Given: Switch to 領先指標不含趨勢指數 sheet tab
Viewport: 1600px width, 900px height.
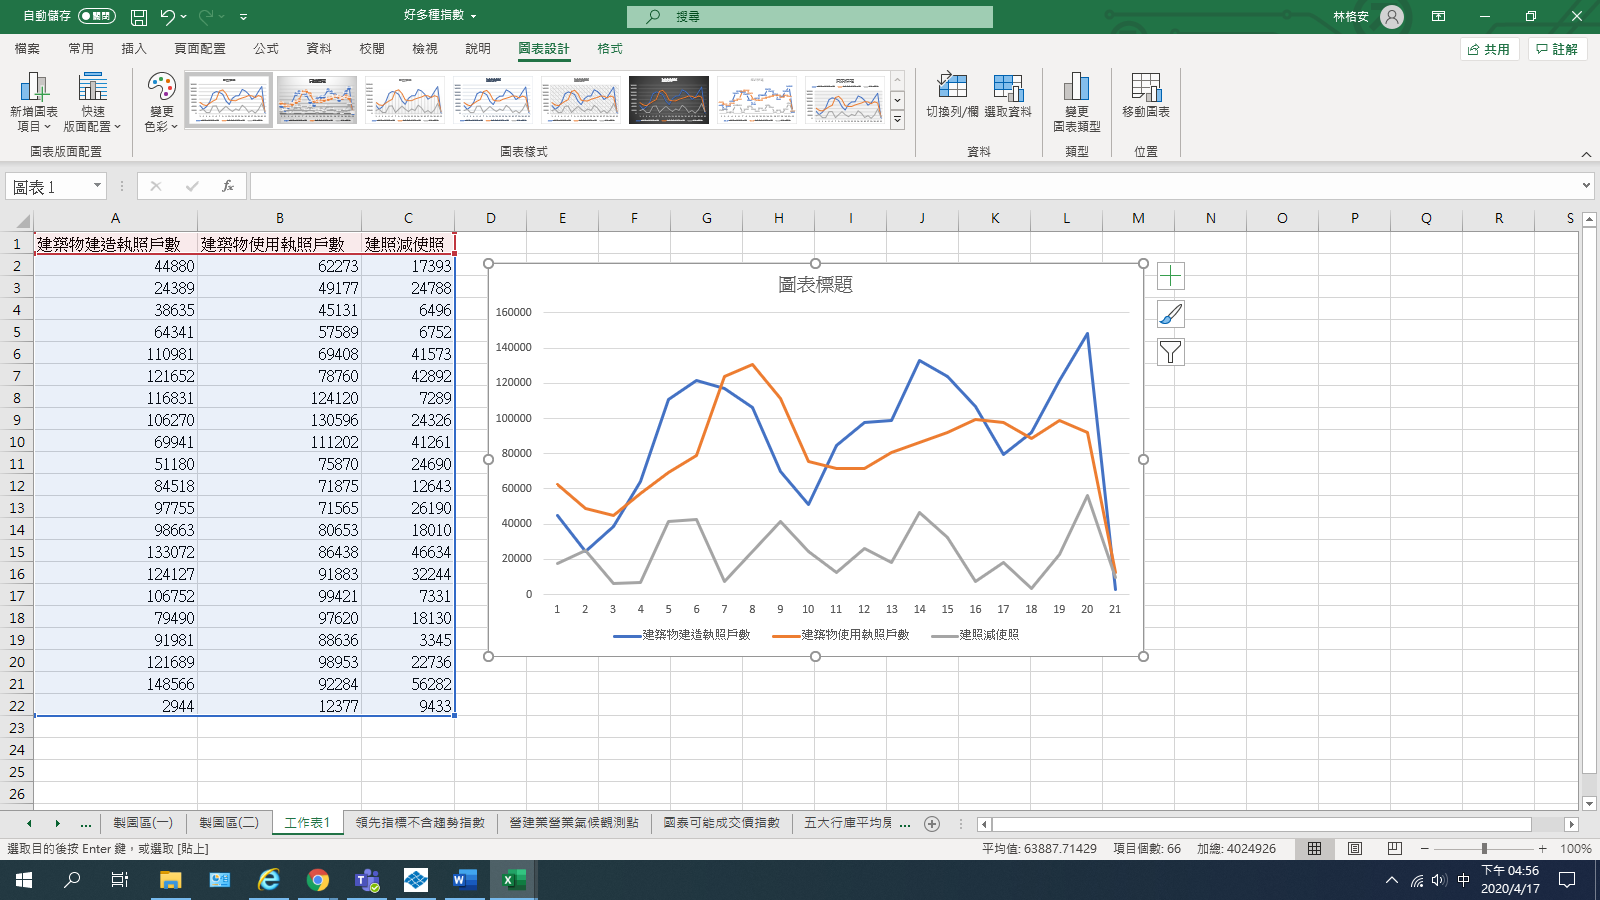Looking at the screenshot, I should click(x=420, y=823).
